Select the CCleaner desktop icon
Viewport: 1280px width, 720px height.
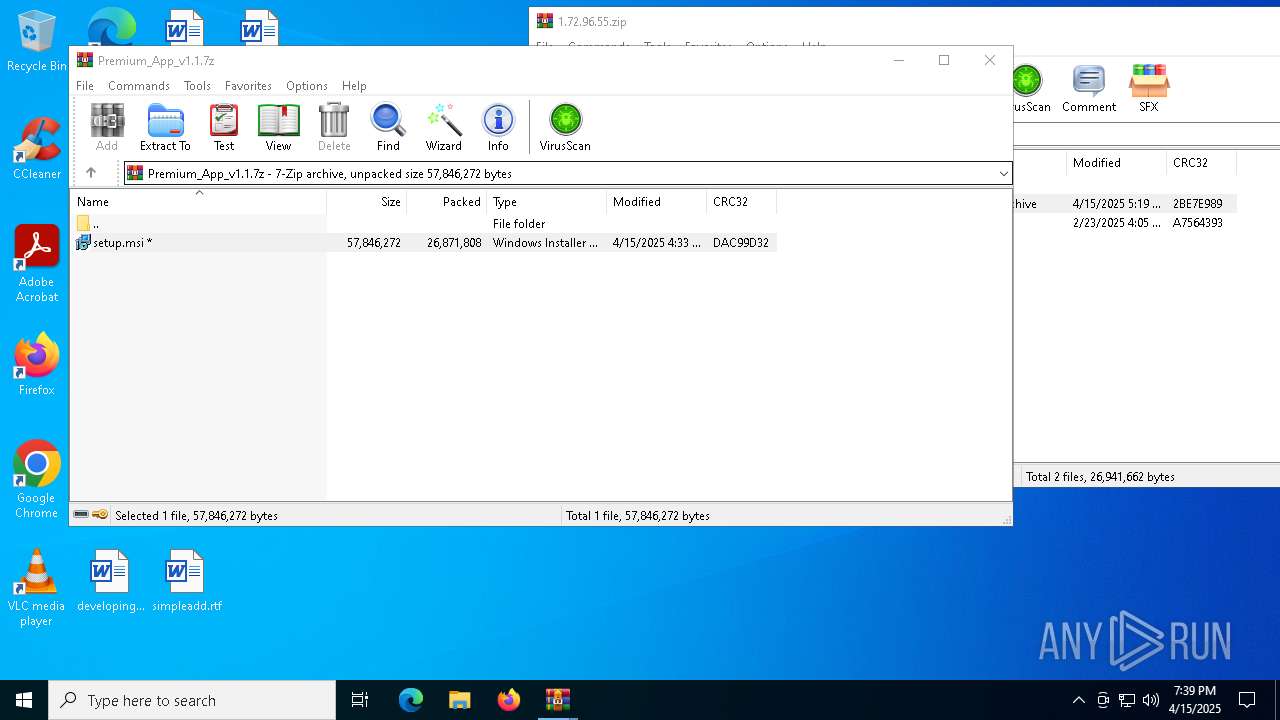36,149
